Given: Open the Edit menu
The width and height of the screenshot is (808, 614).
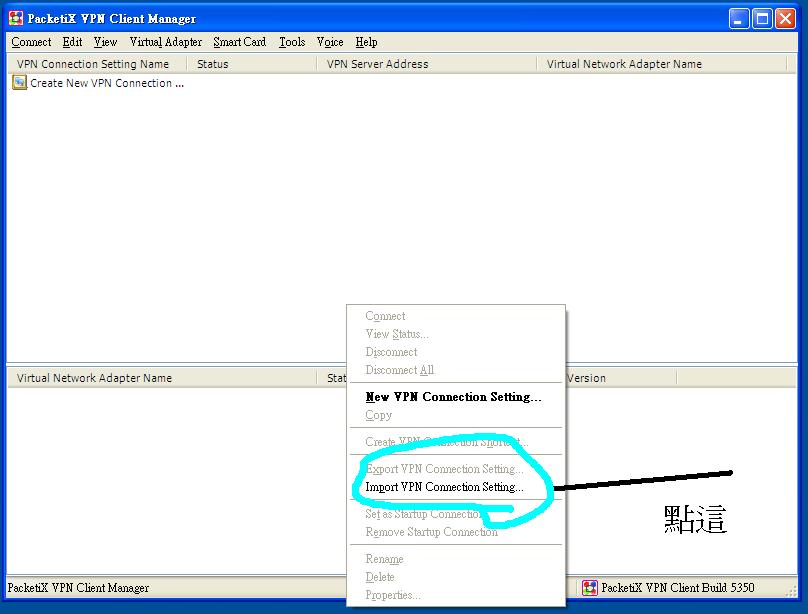Looking at the screenshot, I should click(x=72, y=42).
